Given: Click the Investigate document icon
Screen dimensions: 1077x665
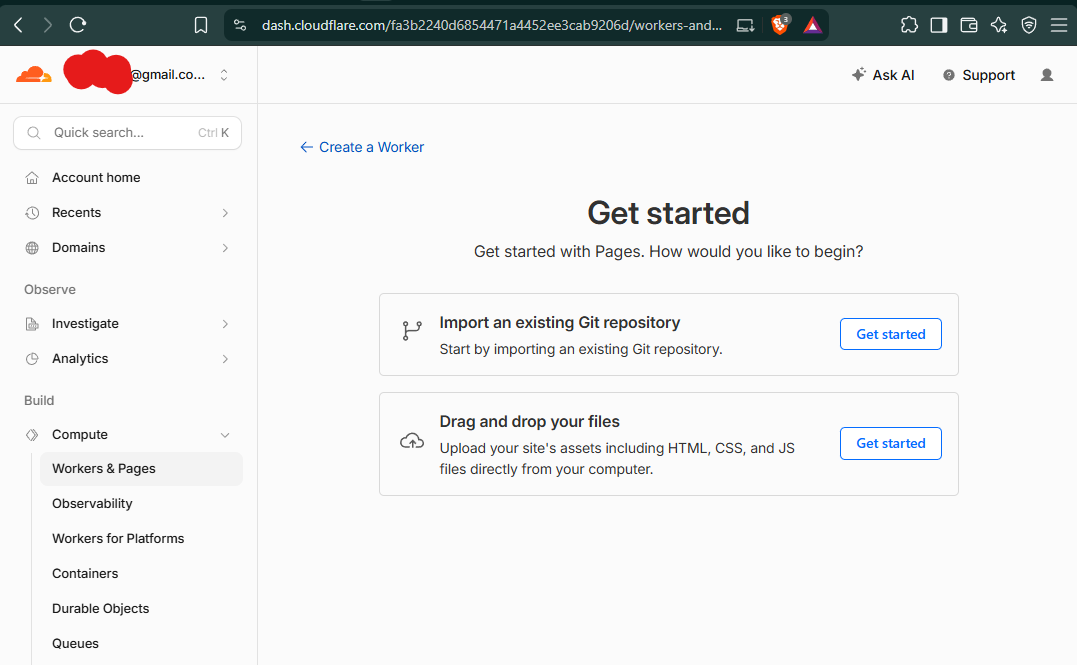Looking at the screenshot, I should (x=32, y=324).
